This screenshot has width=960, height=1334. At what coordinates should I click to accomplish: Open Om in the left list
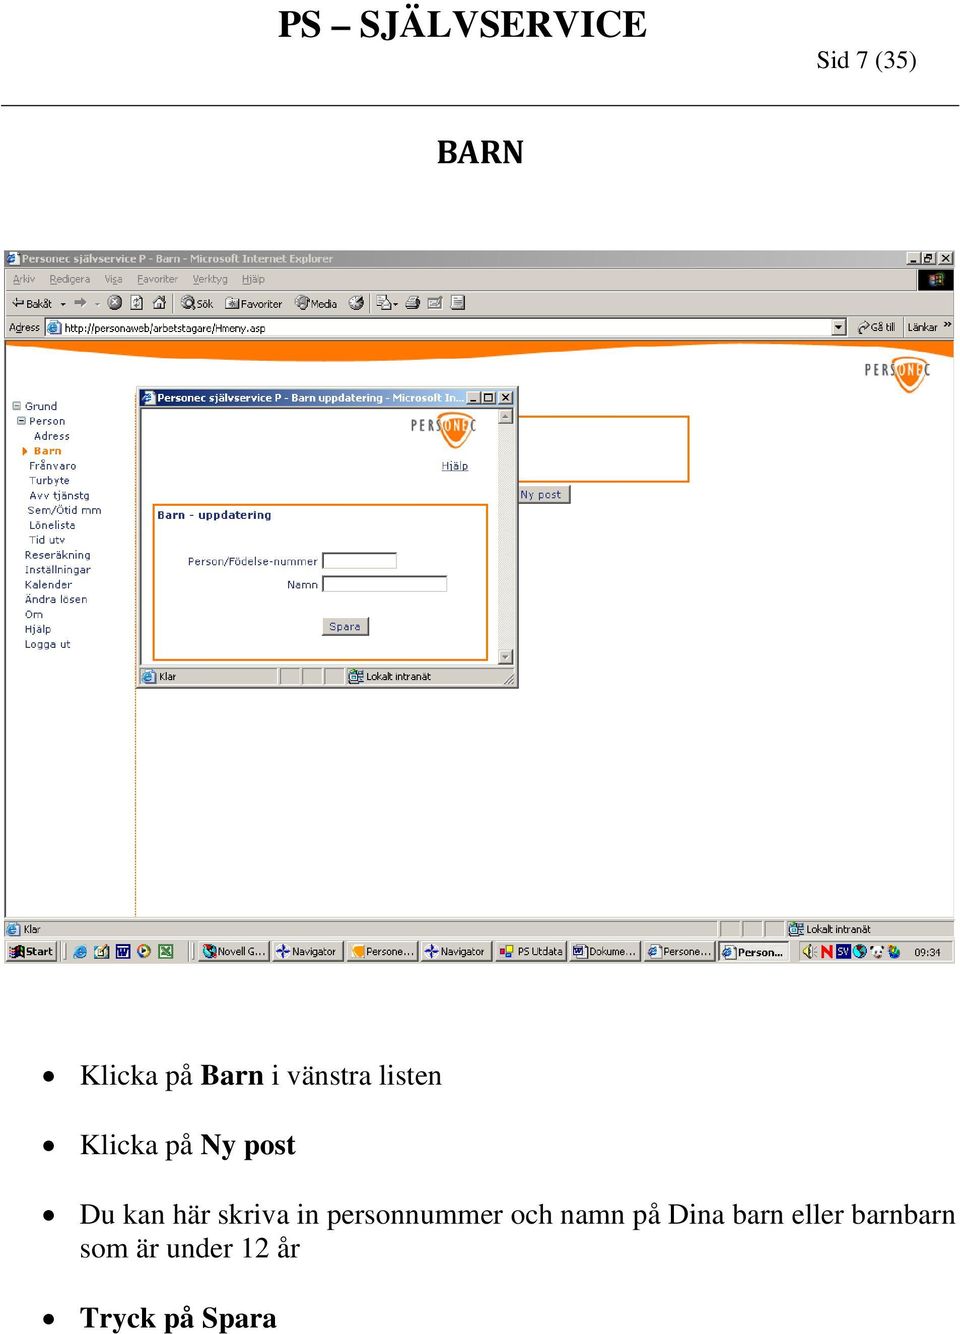(x=34, y=615)
